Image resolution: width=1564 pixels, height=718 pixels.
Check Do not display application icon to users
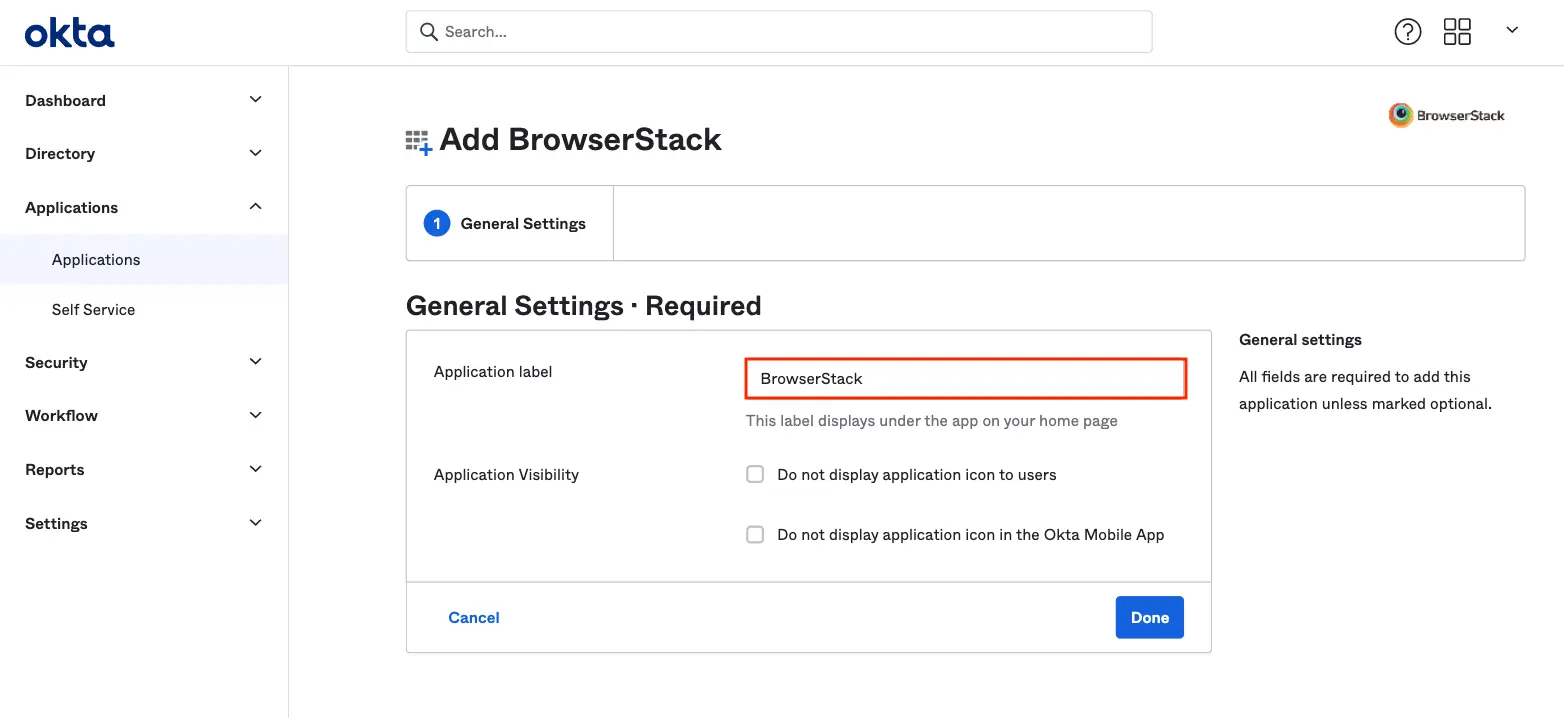click(755, 474)
